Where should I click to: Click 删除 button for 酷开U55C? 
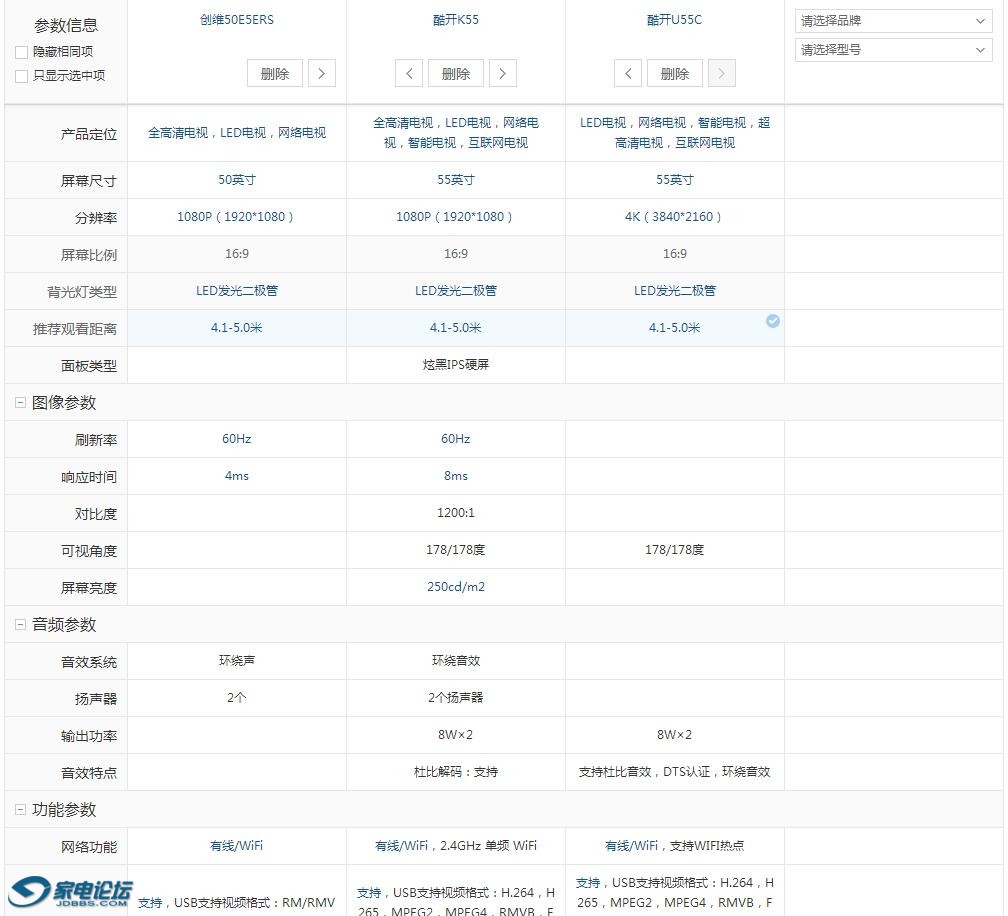(674, 73)
